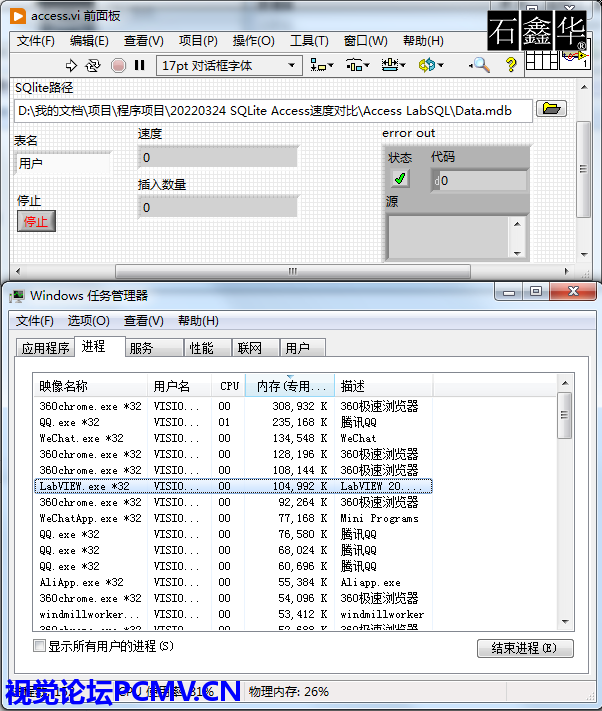This screenshot has height=711, width=602.
Task: Browse for file with folder button
Action: (x=551, y=108)
